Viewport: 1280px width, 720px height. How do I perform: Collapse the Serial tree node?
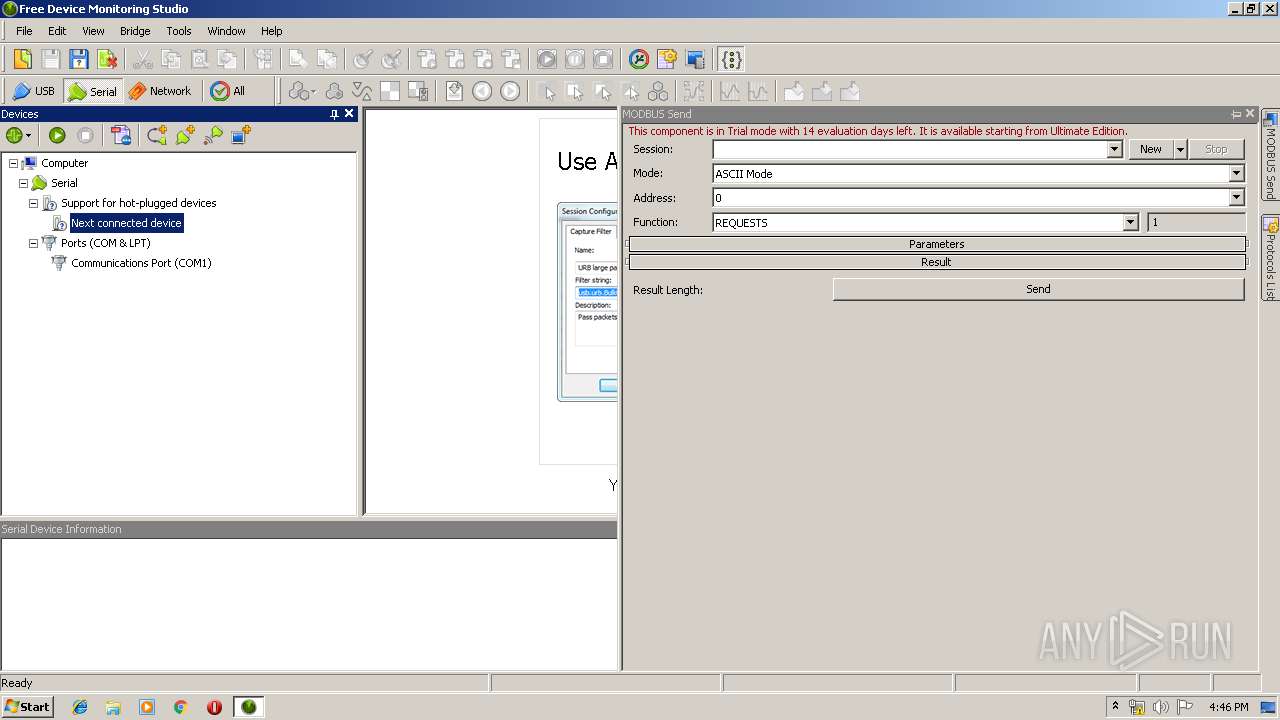coord(23,183)
